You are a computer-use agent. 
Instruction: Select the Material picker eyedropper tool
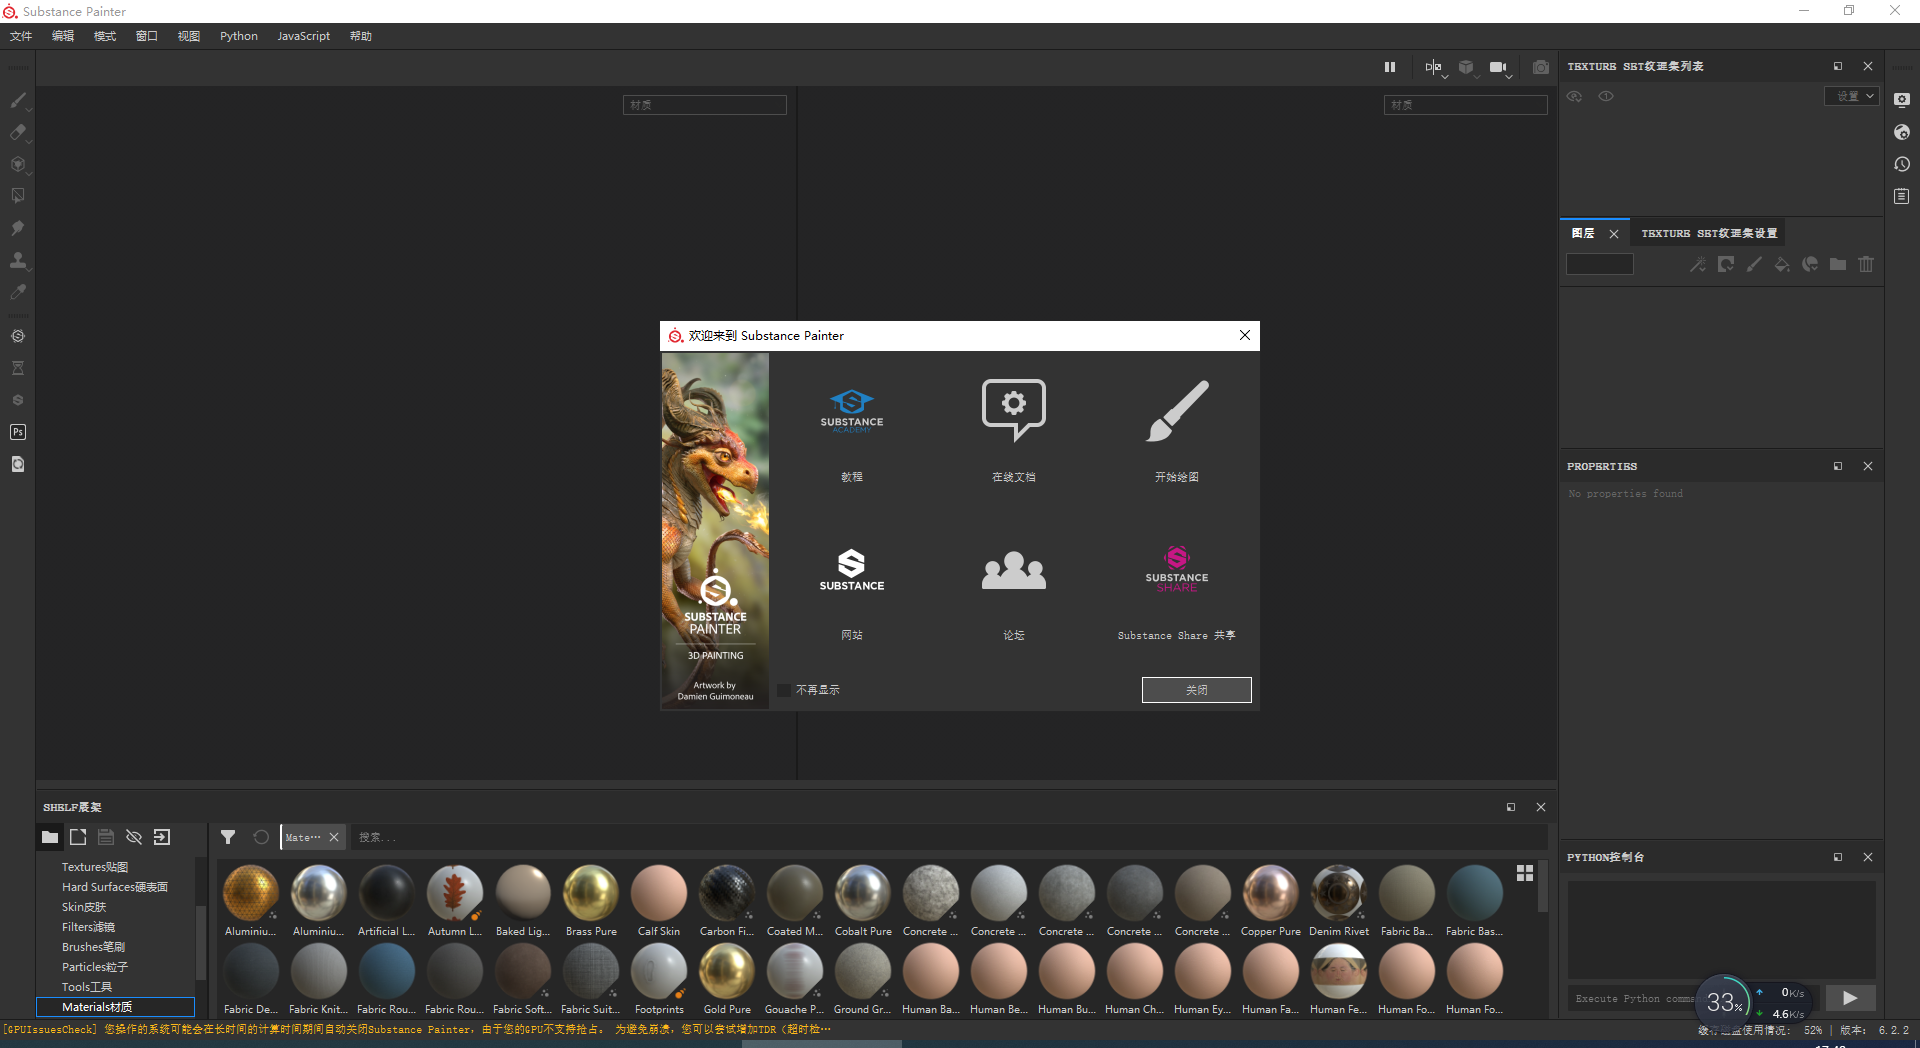(x=18, y=292)
